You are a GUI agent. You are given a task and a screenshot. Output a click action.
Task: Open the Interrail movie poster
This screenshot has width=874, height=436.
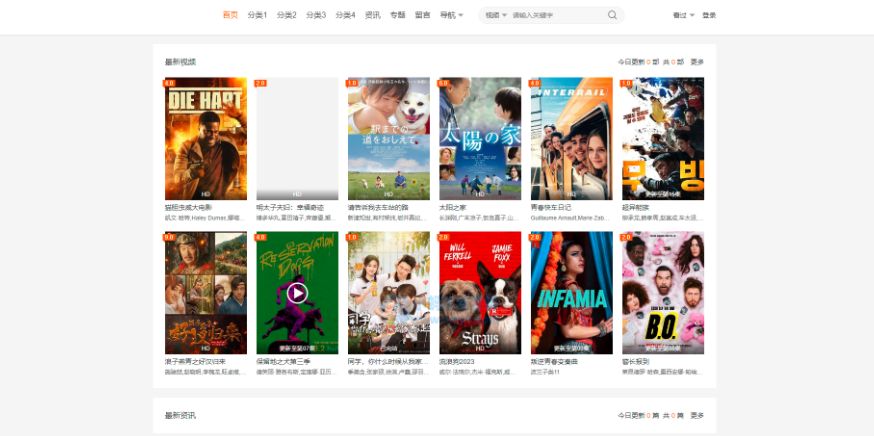[x=571, y=138]
